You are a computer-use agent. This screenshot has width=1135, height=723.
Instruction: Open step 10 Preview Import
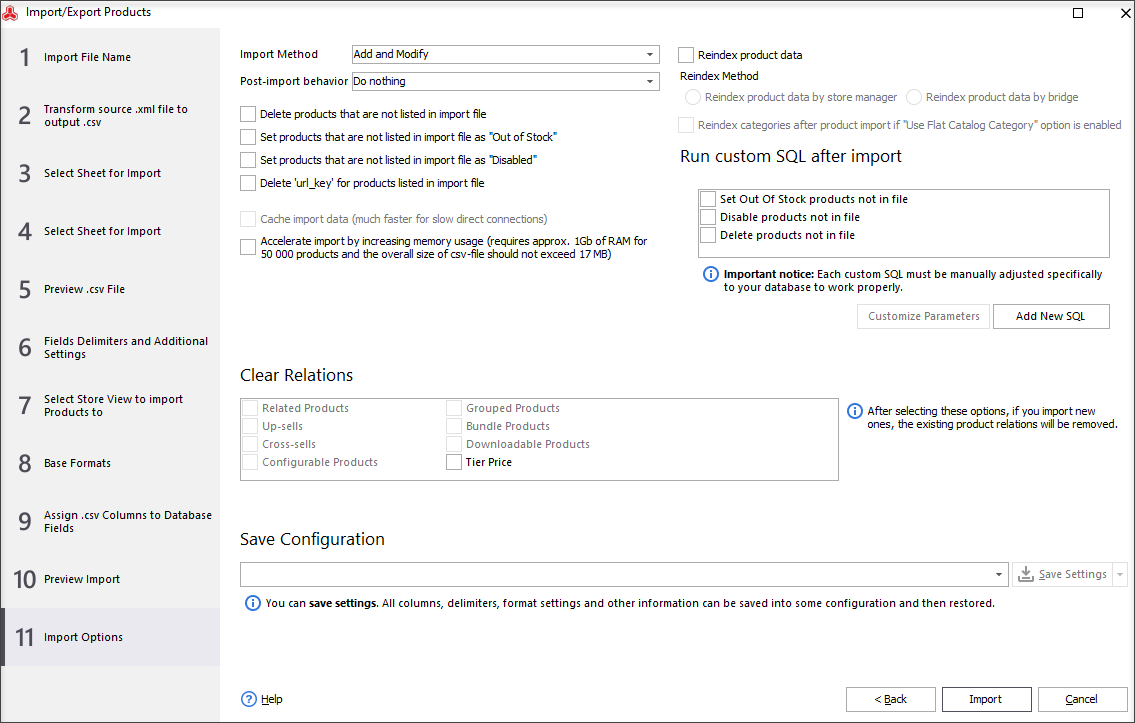[111, 579]
